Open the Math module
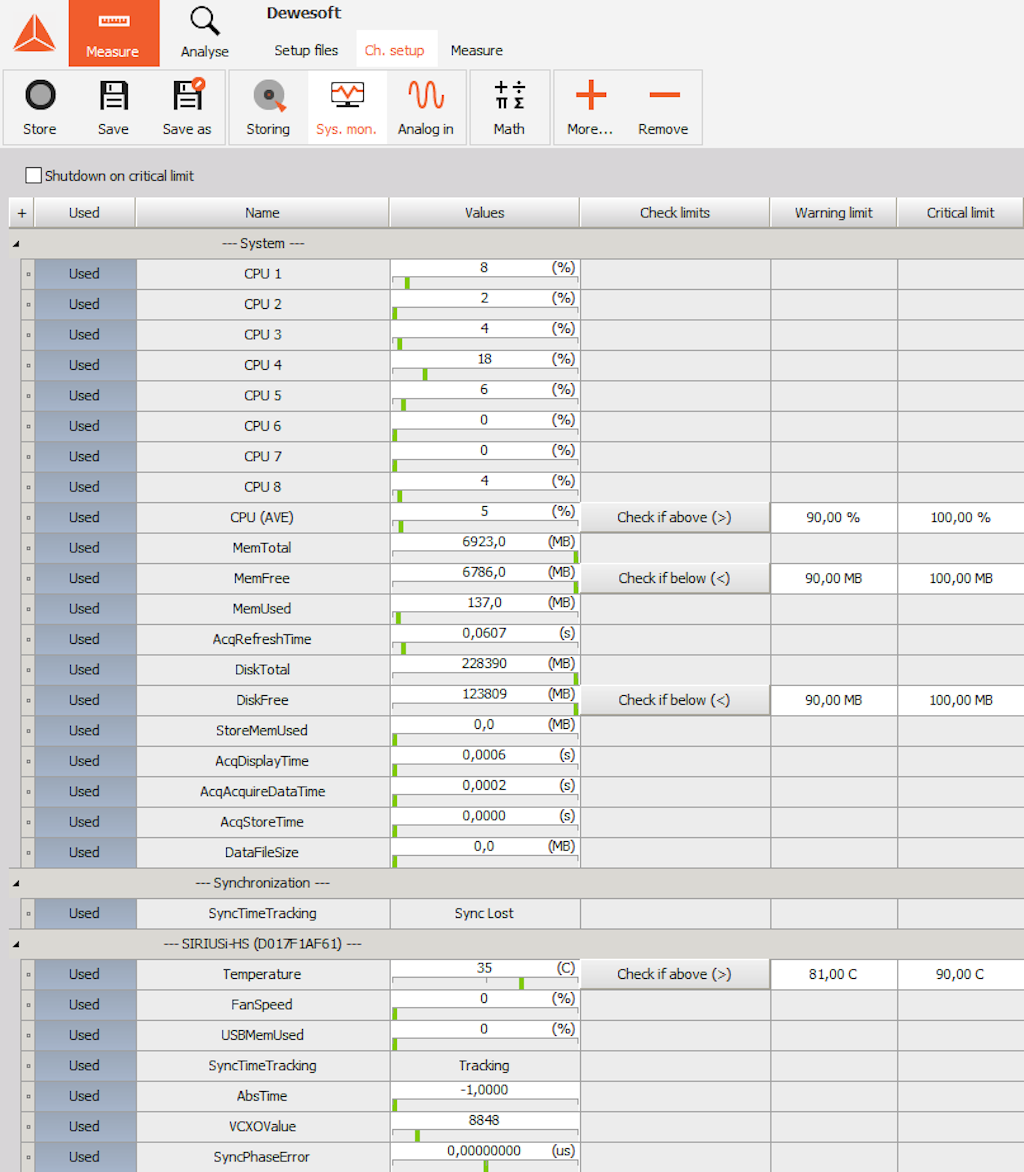 [509, 108]
